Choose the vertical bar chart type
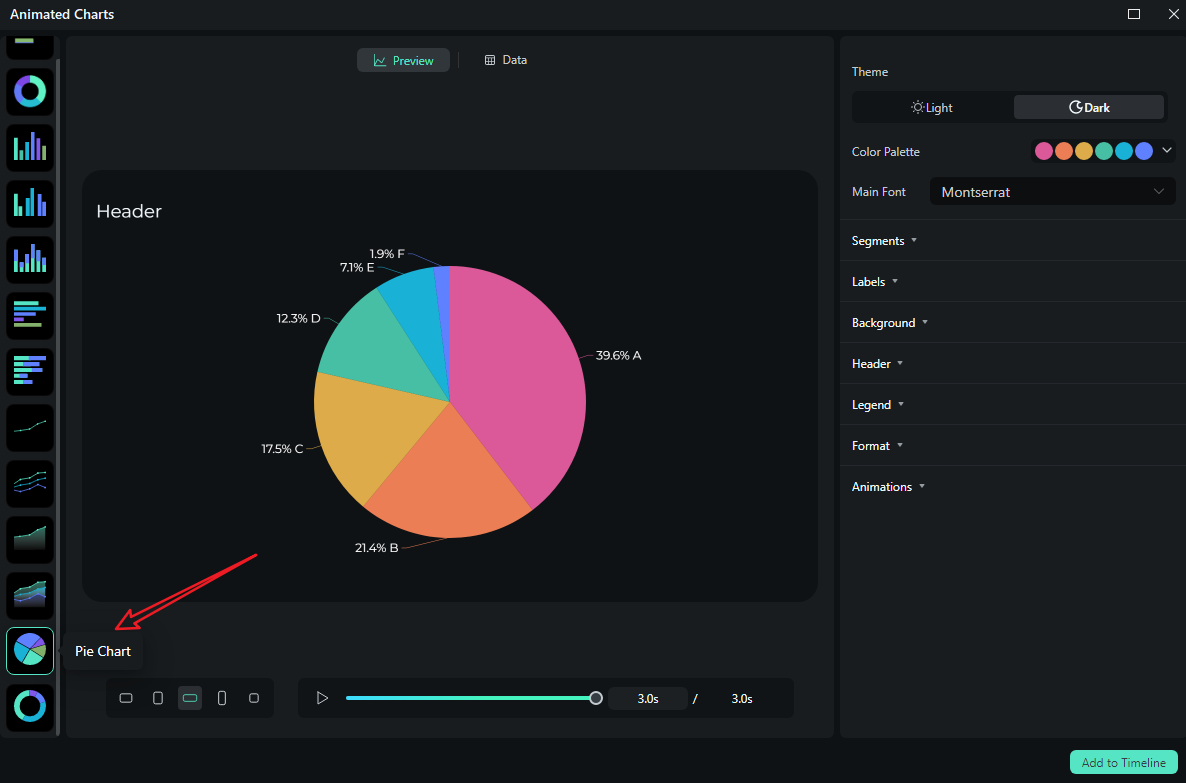This screenshot has height=783, width=1186. pos(30,147)
